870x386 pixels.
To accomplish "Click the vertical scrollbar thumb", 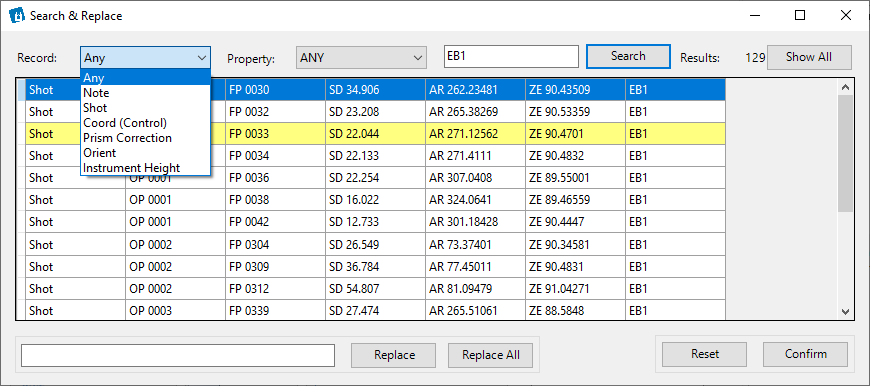I will (x=845, y=153).
